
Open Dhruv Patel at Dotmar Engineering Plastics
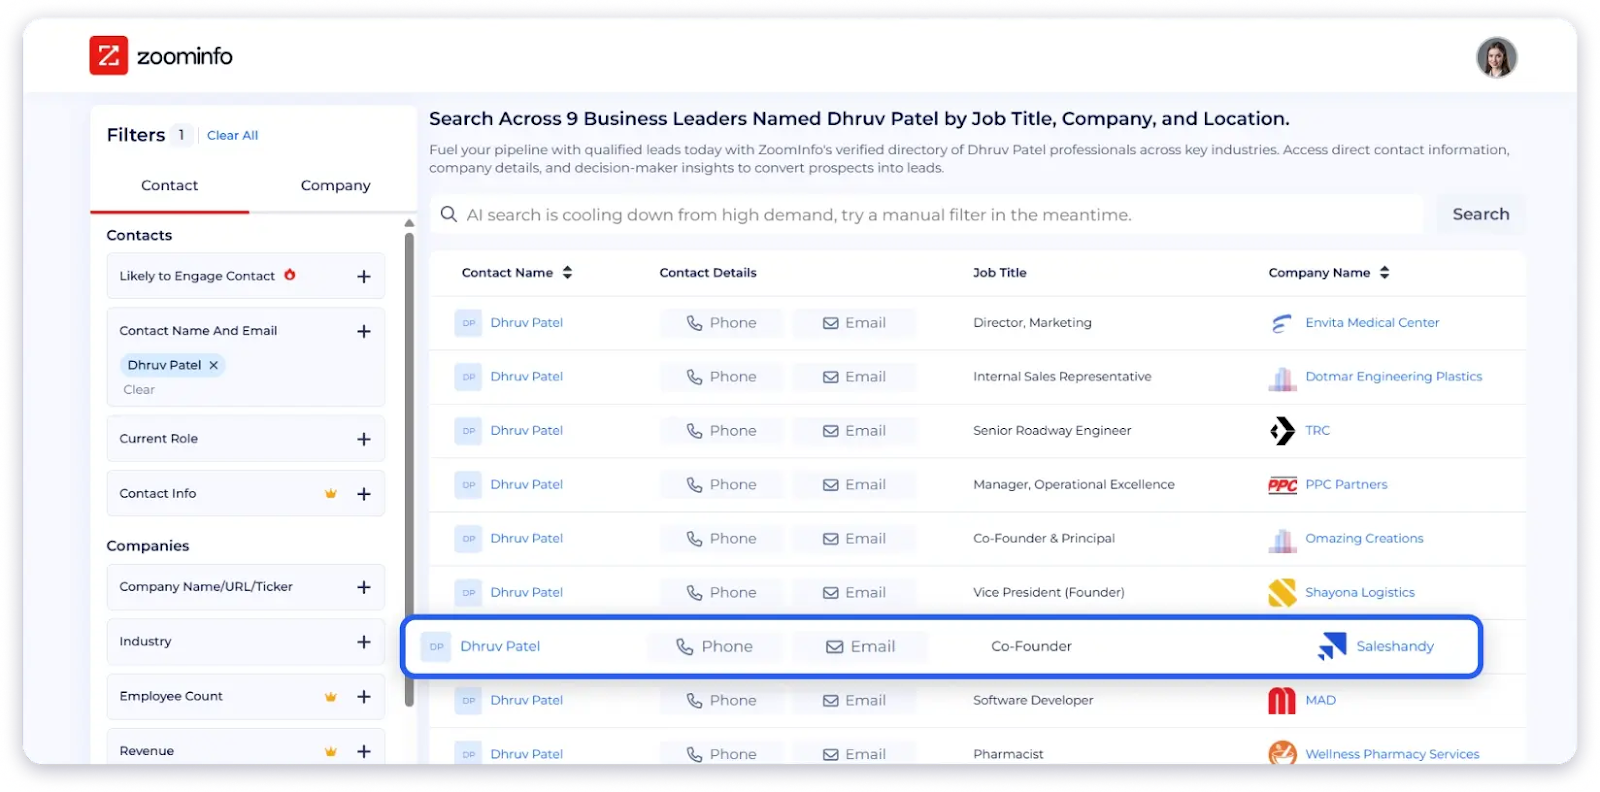(x=526, y=377)
